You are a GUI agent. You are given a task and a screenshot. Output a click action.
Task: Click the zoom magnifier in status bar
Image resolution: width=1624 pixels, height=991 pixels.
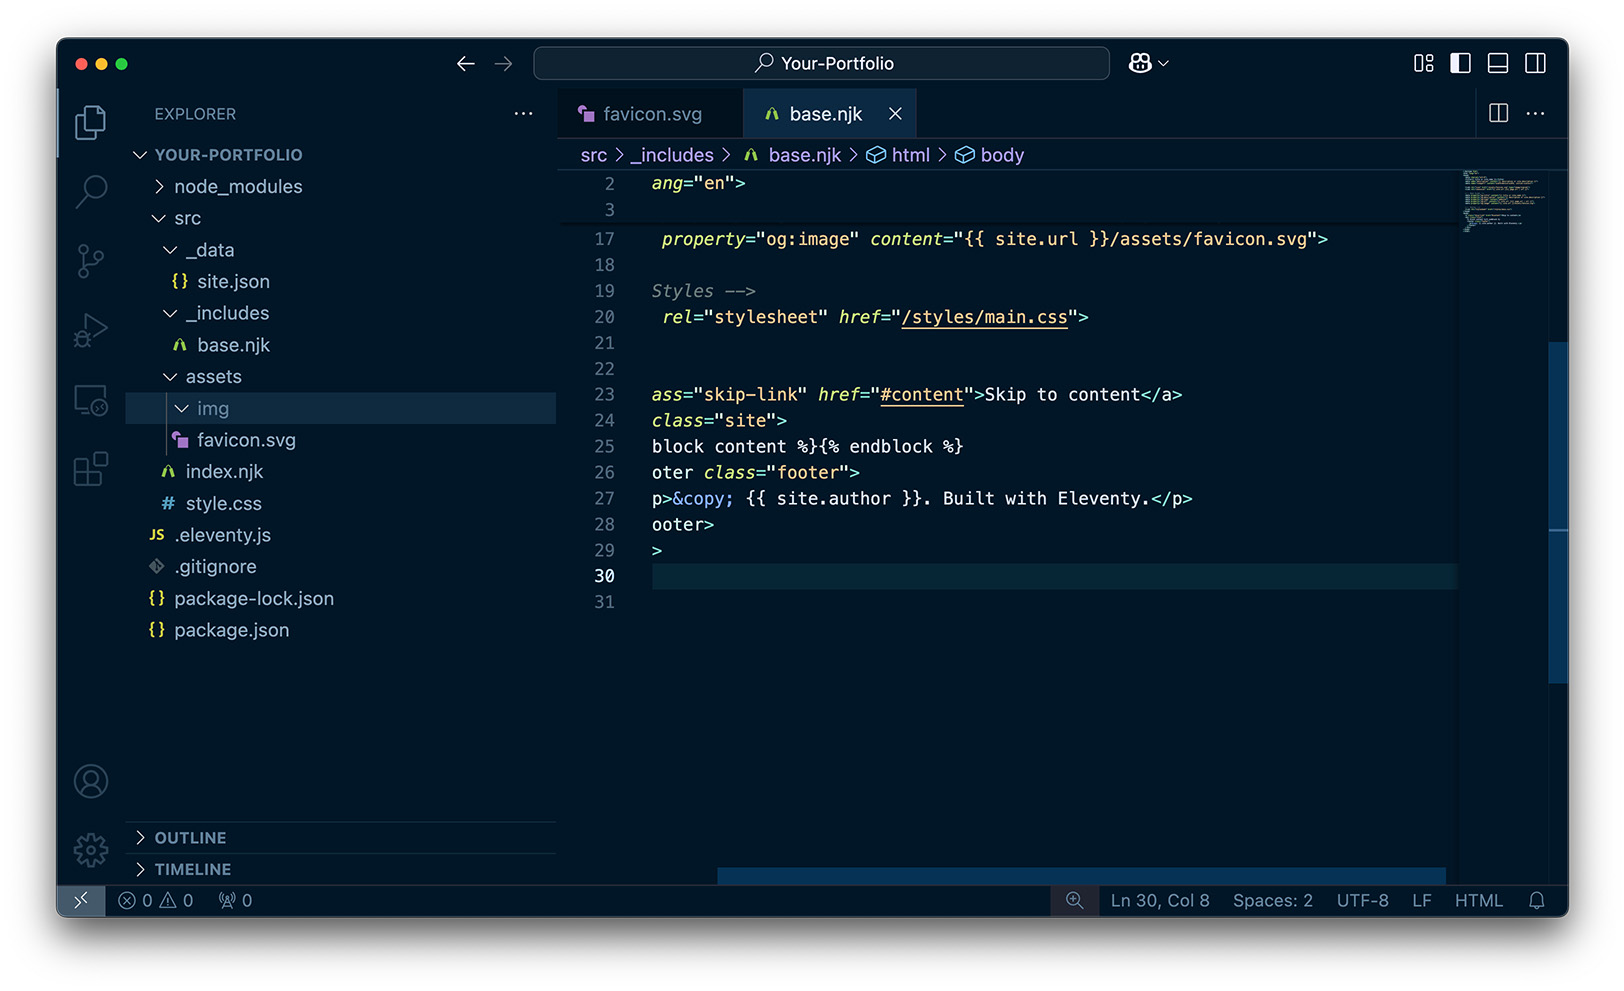click(x=1074, y=900)
